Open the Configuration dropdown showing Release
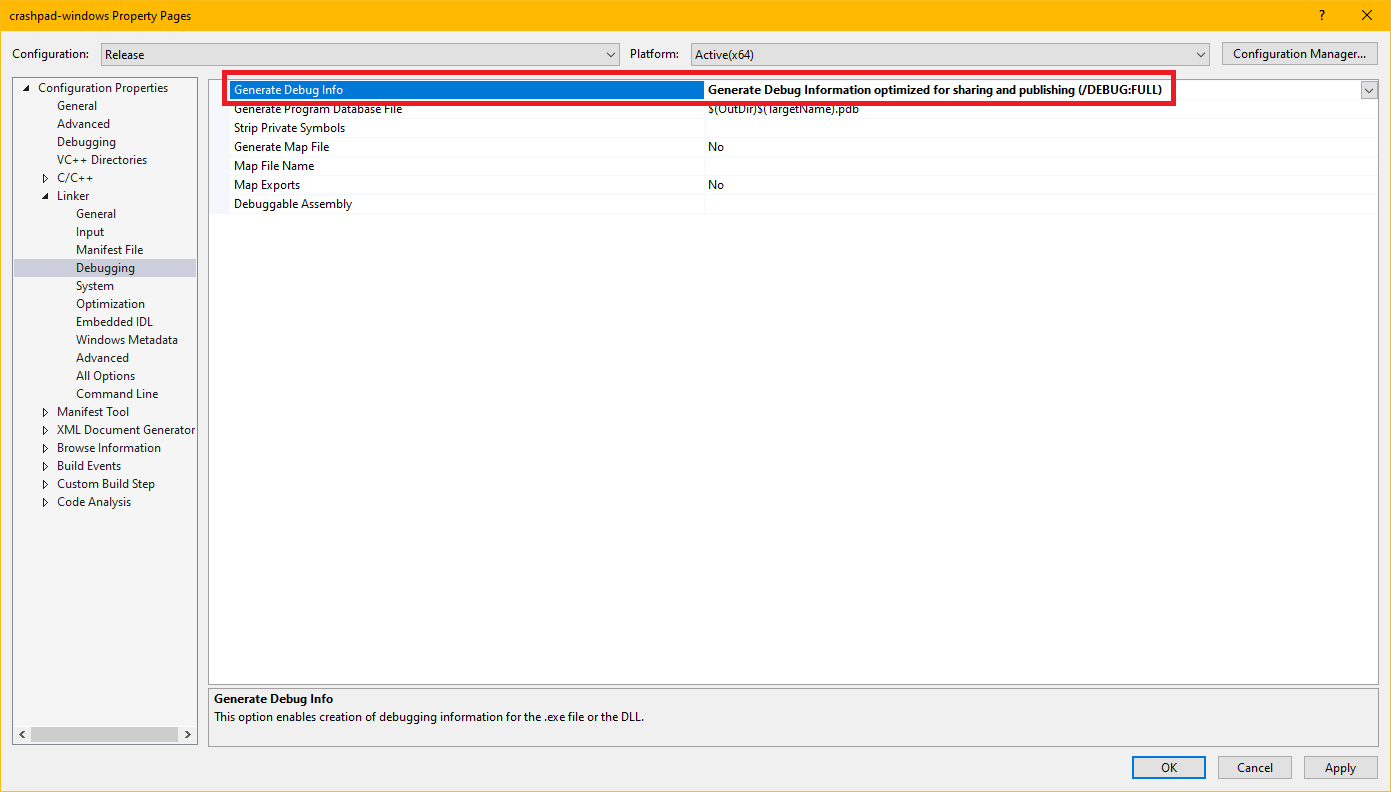The width and height of the screenshot is (1391, 792). pyautogui.click(x=360, y=55)
